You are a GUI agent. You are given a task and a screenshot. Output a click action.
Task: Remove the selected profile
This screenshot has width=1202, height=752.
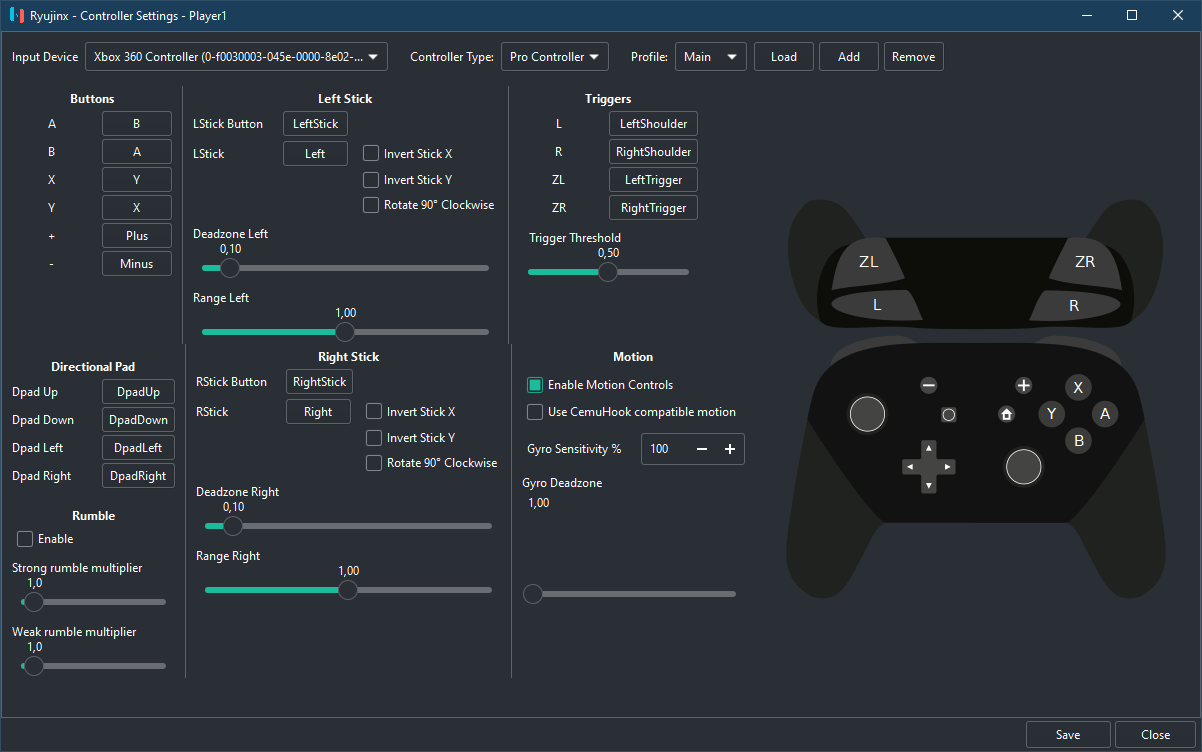coord(913,57)
